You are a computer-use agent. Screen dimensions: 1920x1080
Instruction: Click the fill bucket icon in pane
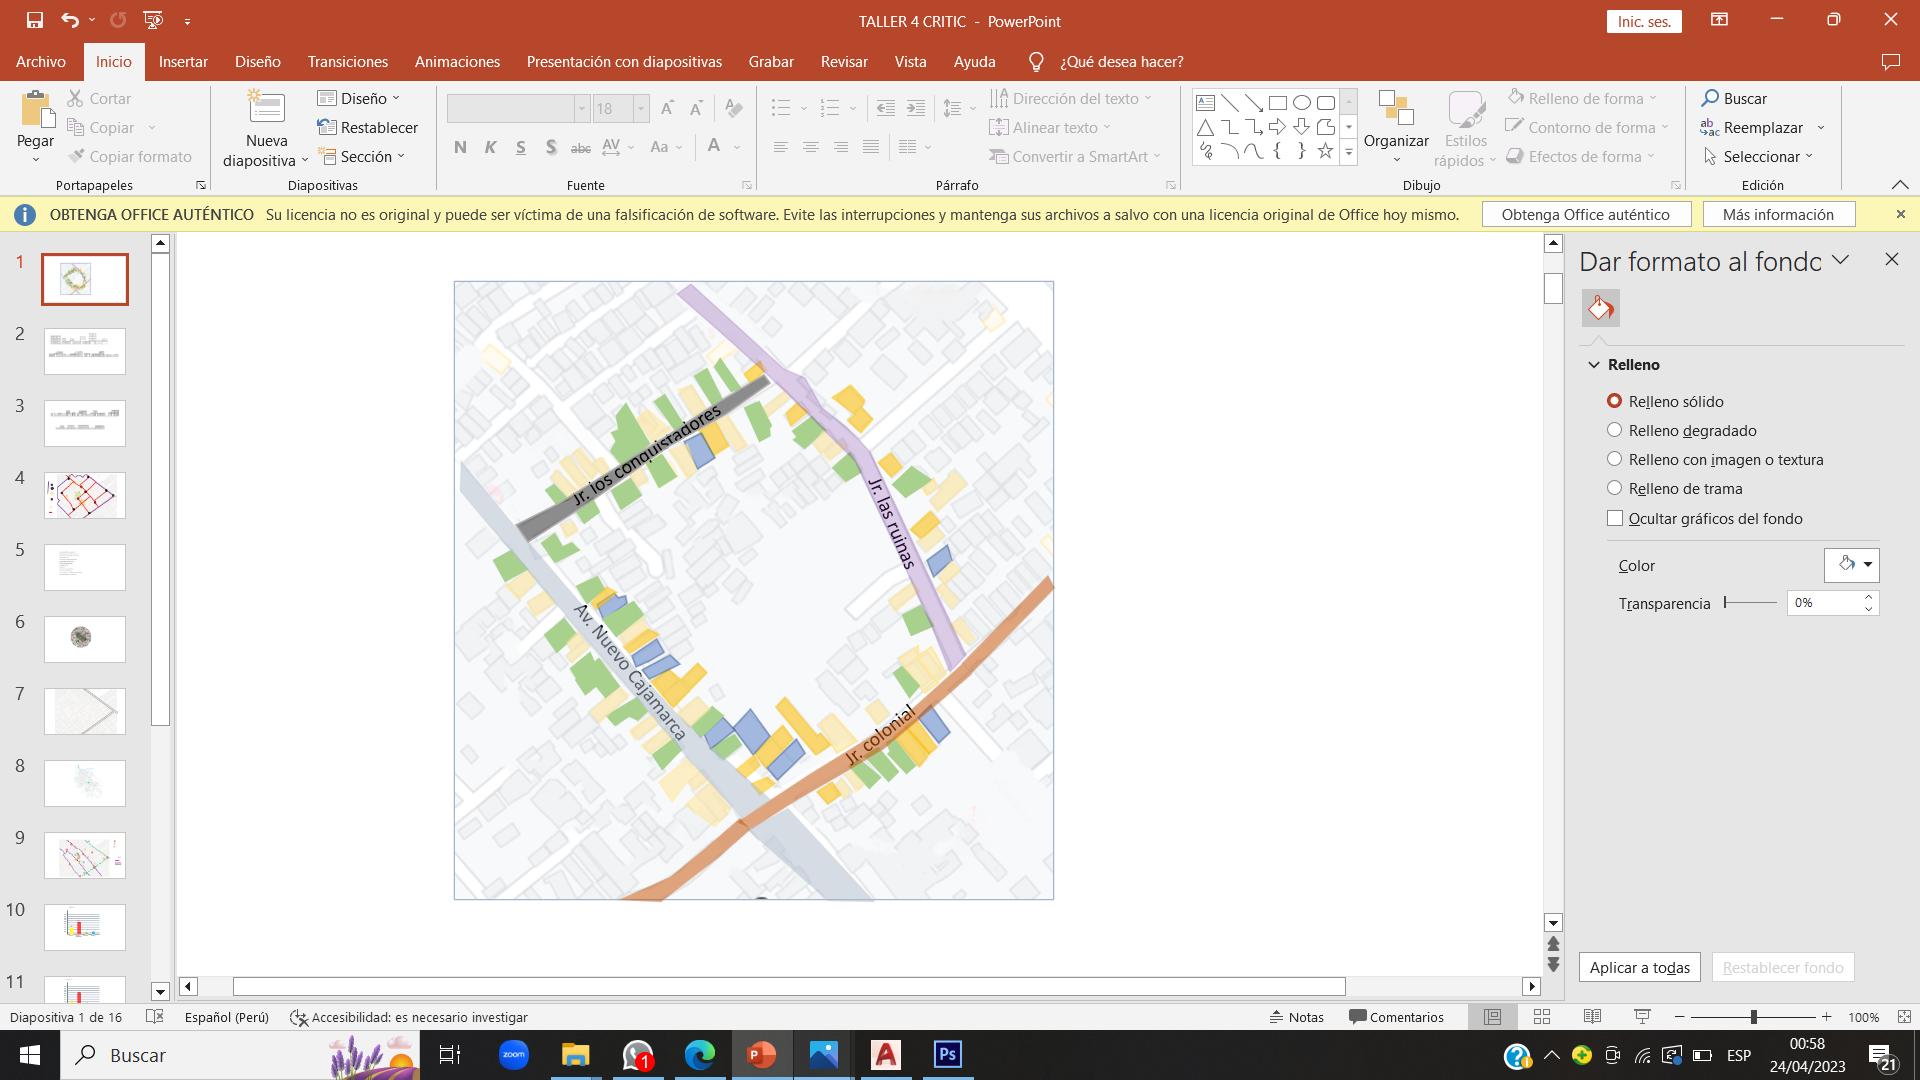(1600, 308)
